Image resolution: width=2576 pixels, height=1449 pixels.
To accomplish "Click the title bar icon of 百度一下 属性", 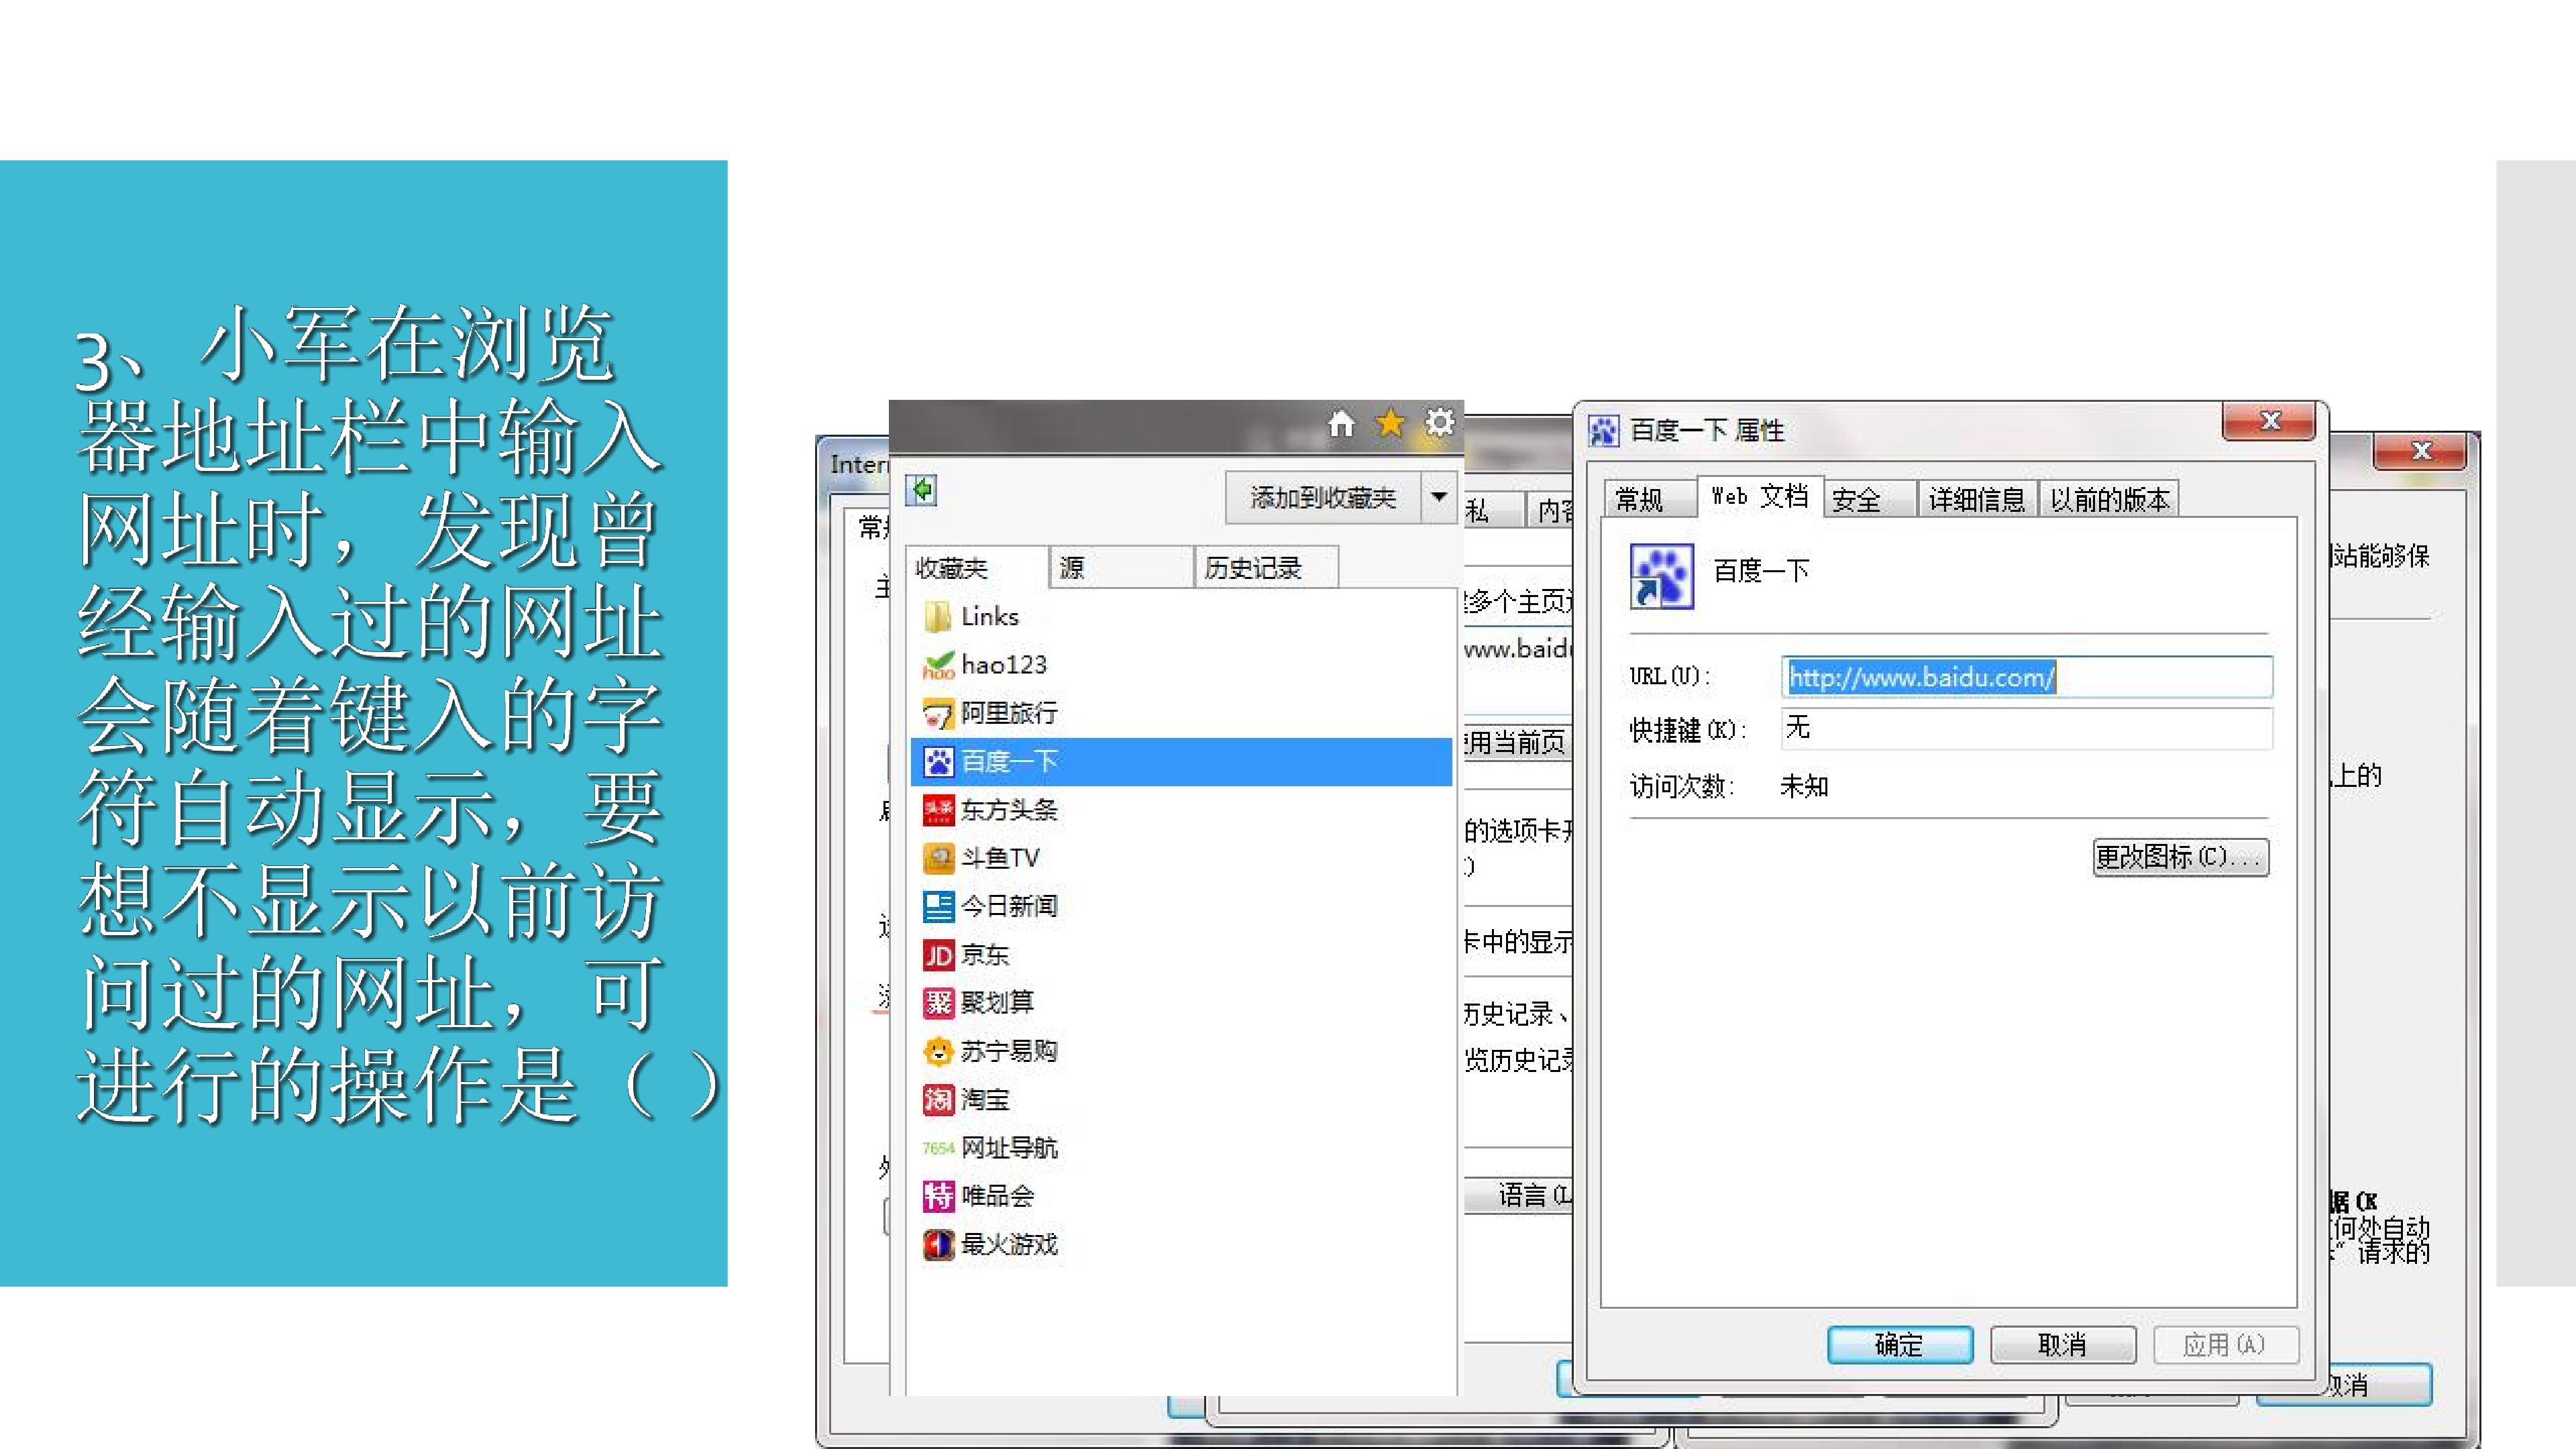I will (x=1603, y=431).
